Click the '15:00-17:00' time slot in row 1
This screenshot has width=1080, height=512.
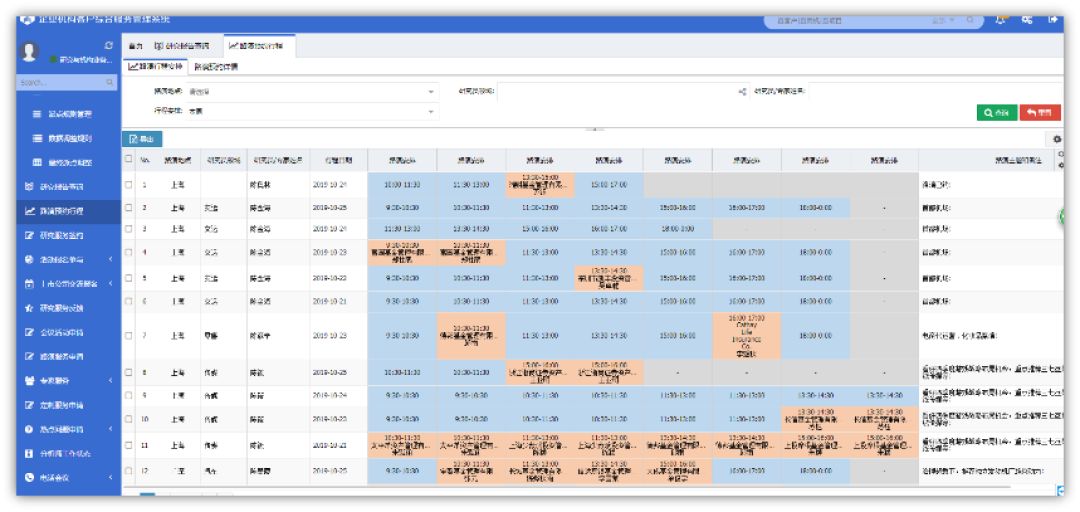coord(609,185)
